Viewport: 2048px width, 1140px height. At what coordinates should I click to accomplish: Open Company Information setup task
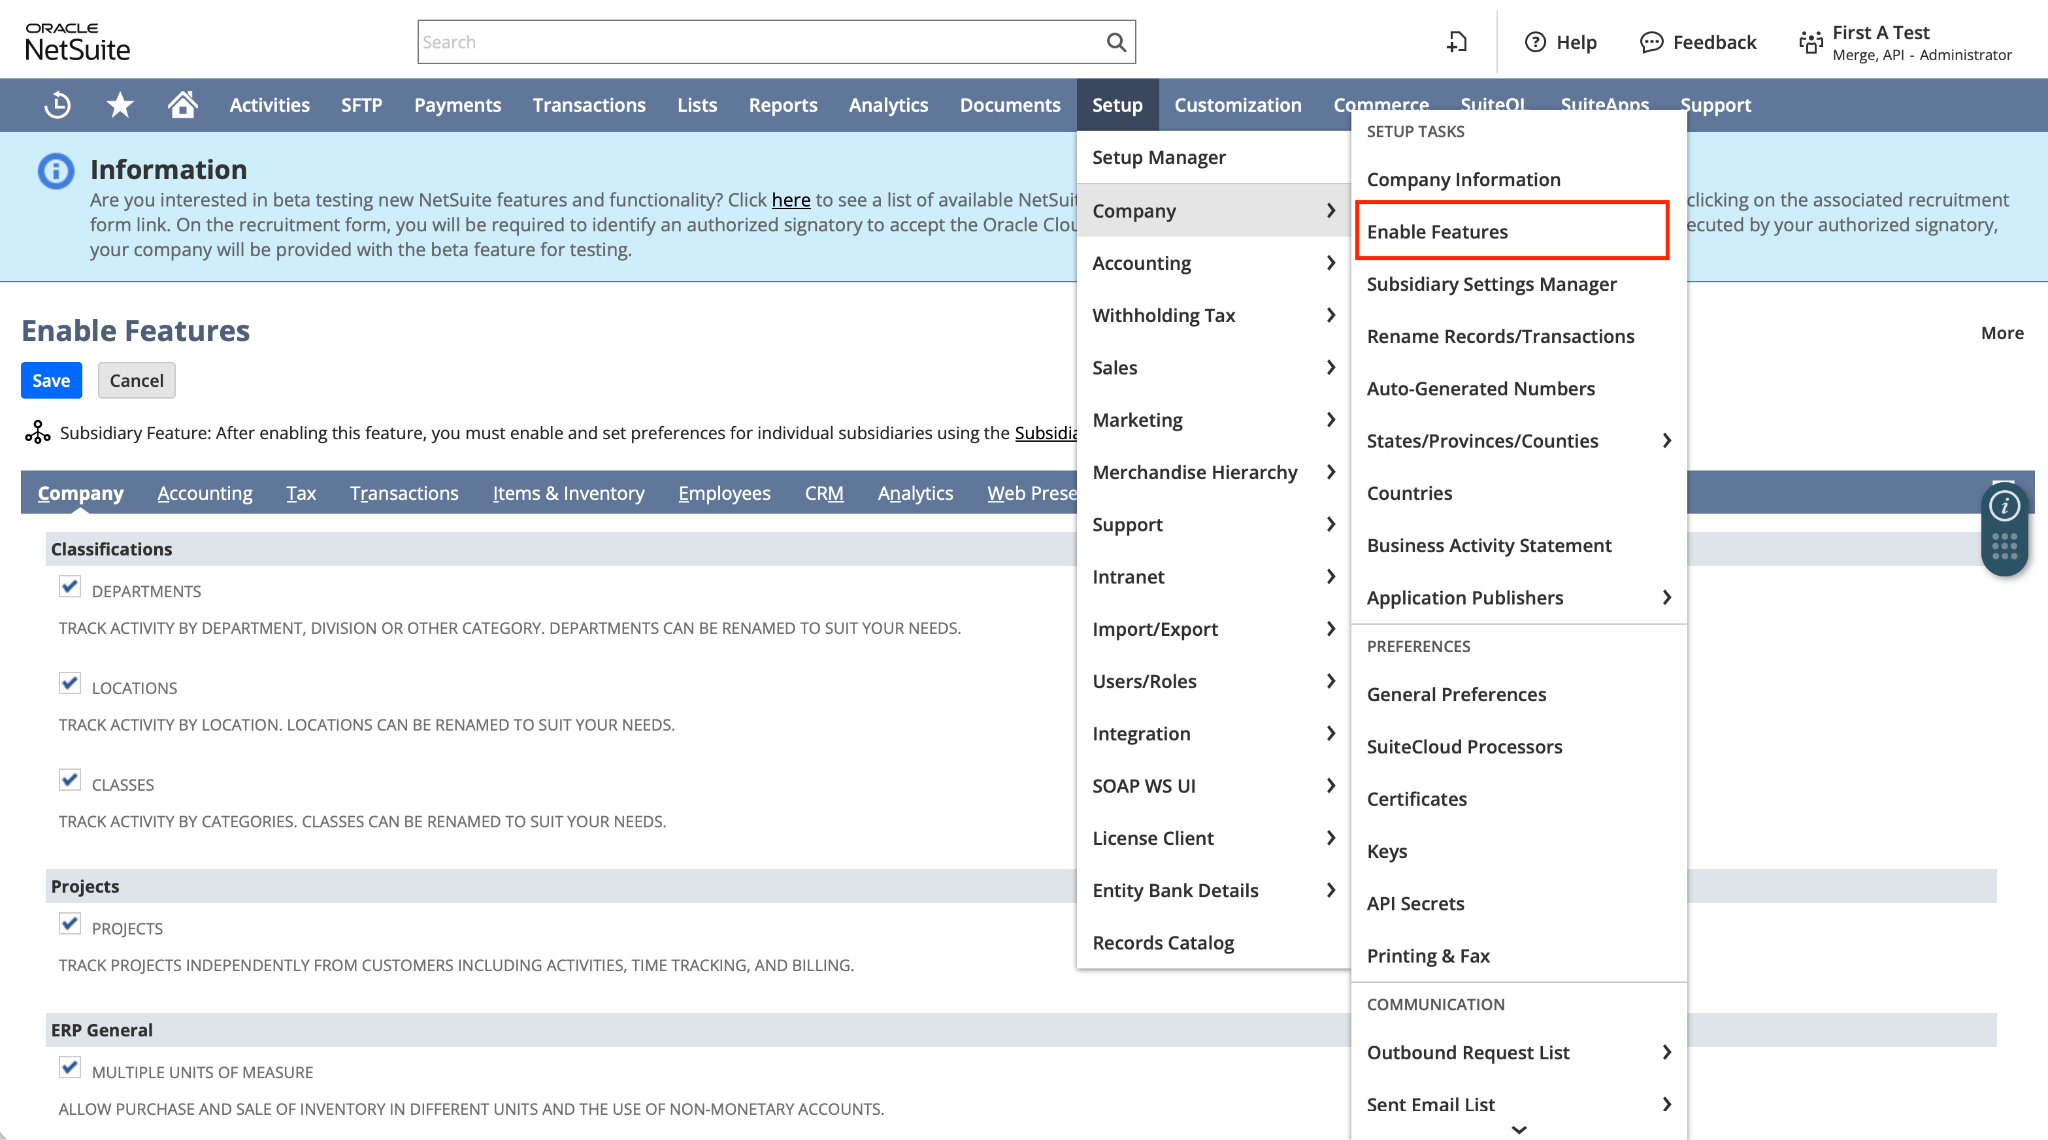(1518, 179)
